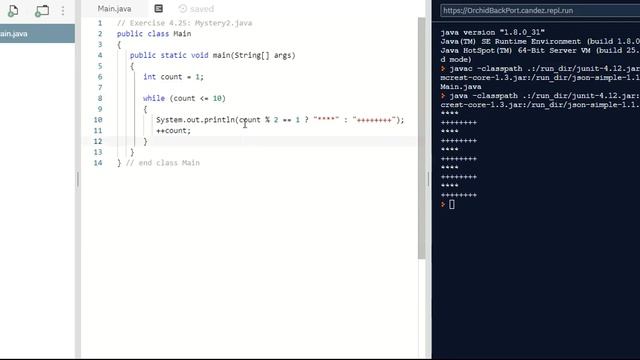Viewport: 640px width, 360px height.
Task: Click the saved status indicator
Action: 196,9
